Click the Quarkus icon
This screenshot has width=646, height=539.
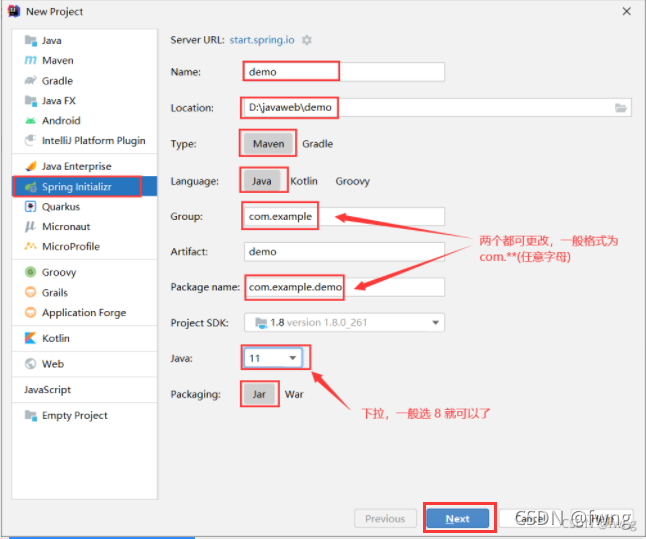coord(30,206)
